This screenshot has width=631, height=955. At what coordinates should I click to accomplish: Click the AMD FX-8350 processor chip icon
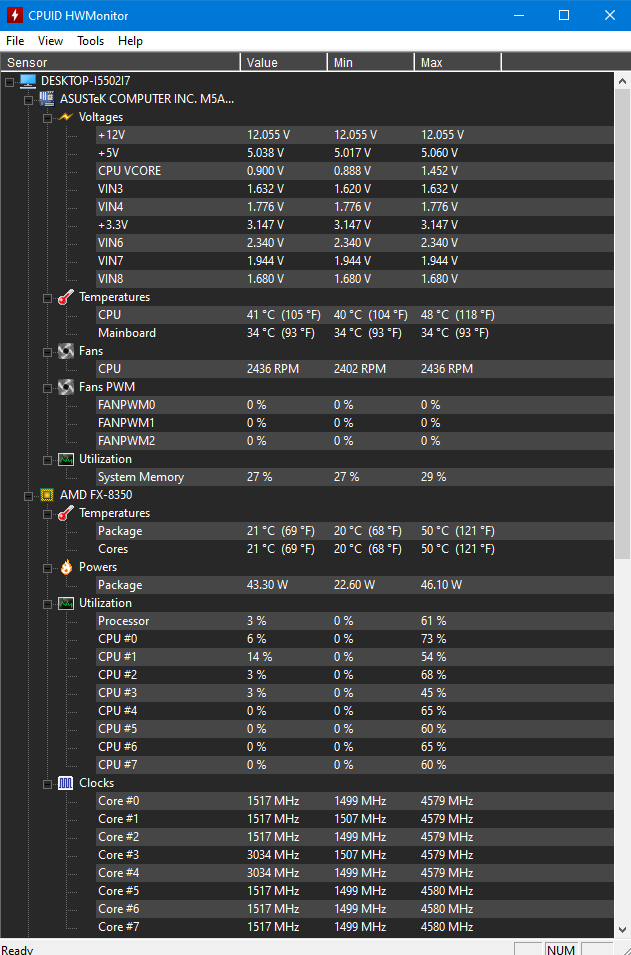46,495
